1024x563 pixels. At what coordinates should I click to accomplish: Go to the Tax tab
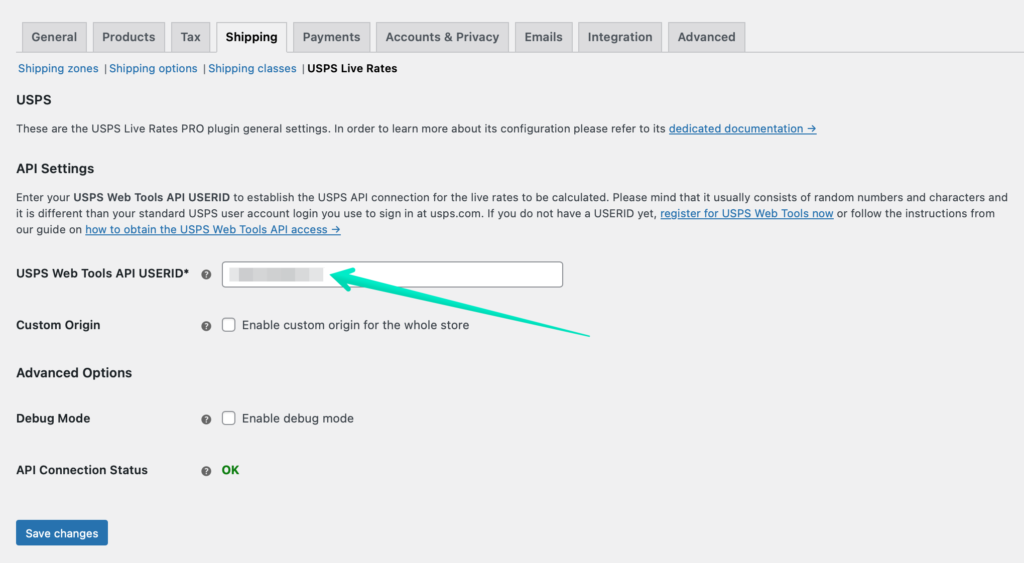coord(191,37)
